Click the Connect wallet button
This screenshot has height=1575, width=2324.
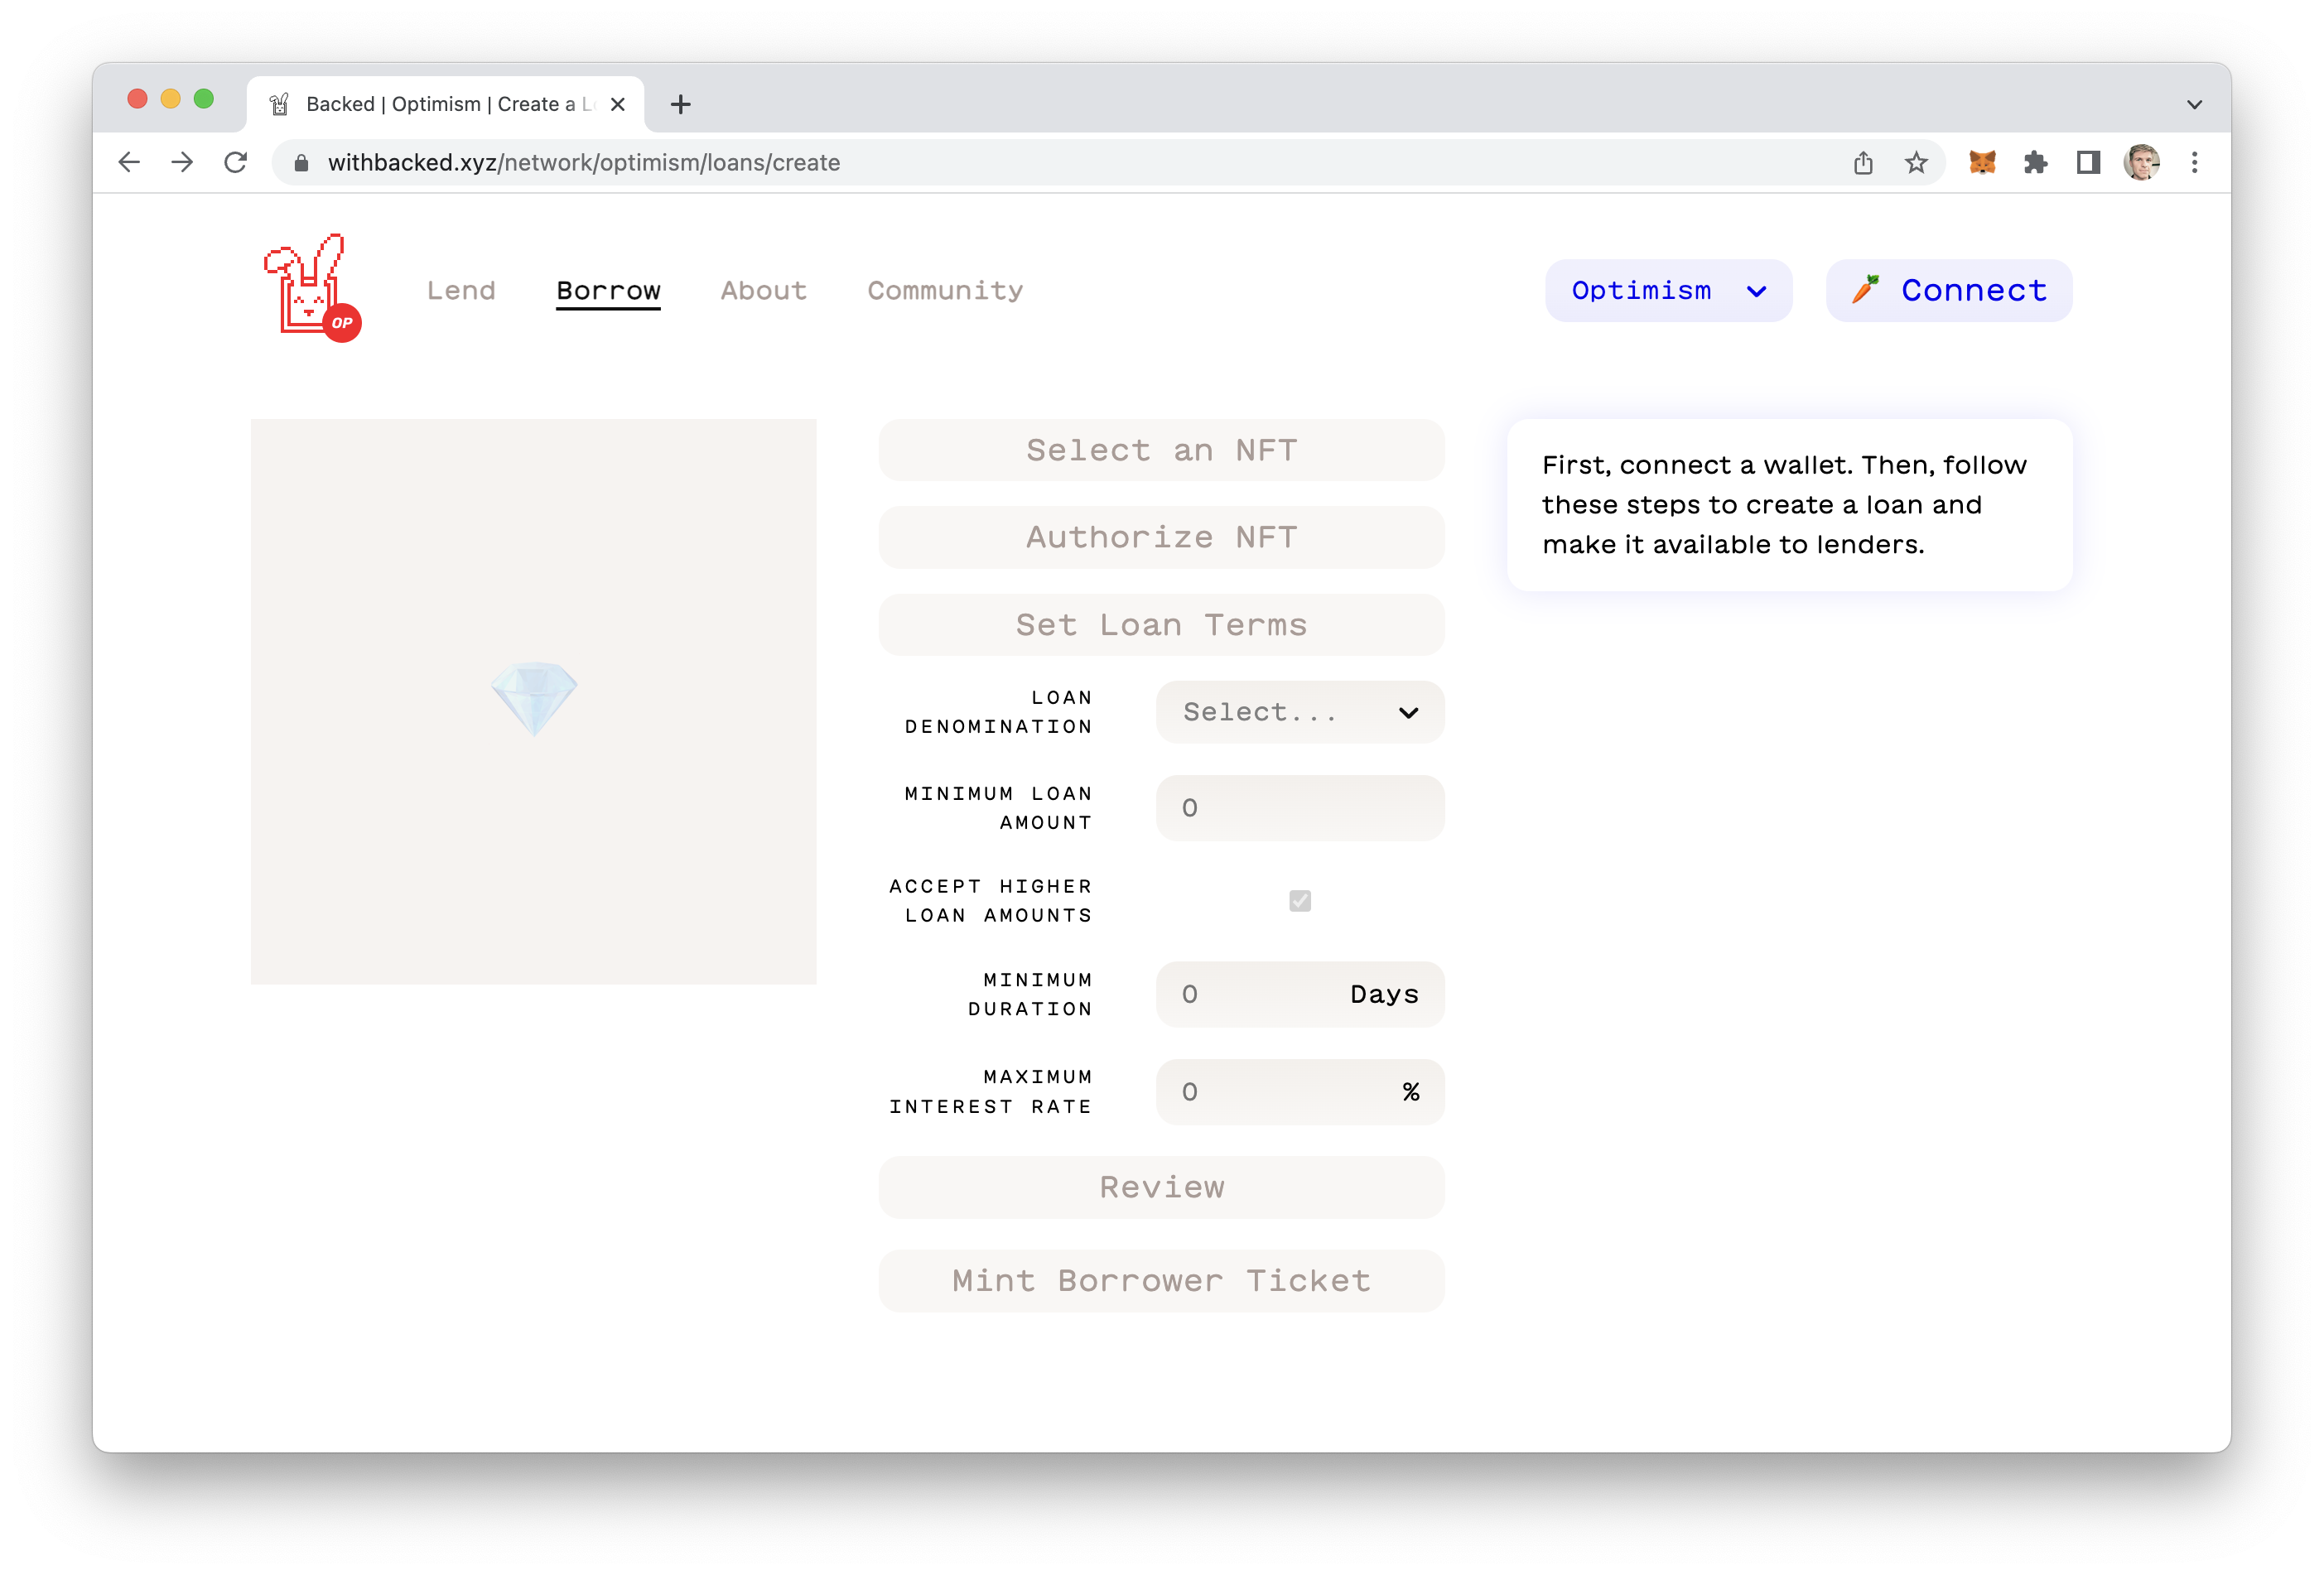point(1948,290)
